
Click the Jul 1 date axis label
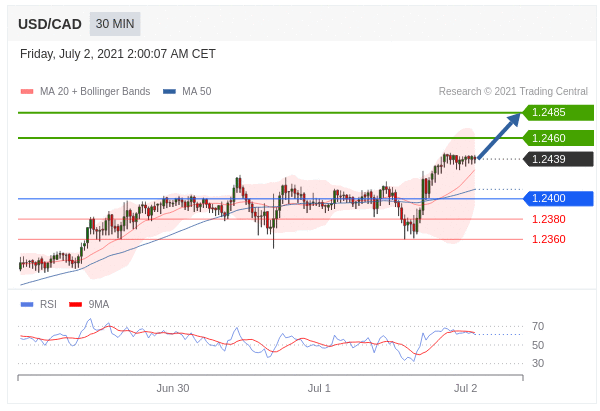click(x=319, y=388)
